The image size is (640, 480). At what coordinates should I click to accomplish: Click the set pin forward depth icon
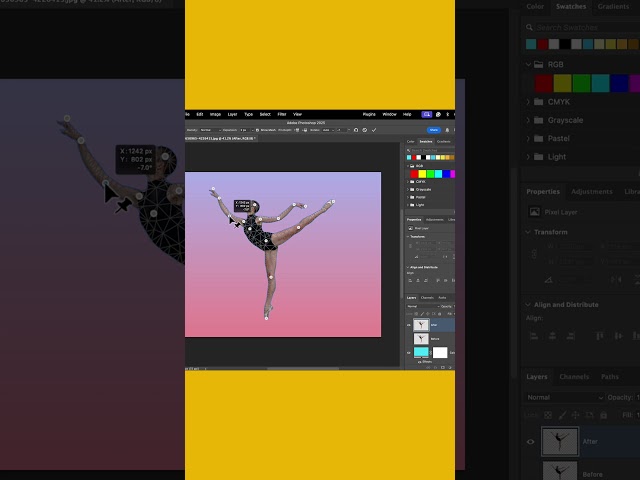tap(298, 130)
